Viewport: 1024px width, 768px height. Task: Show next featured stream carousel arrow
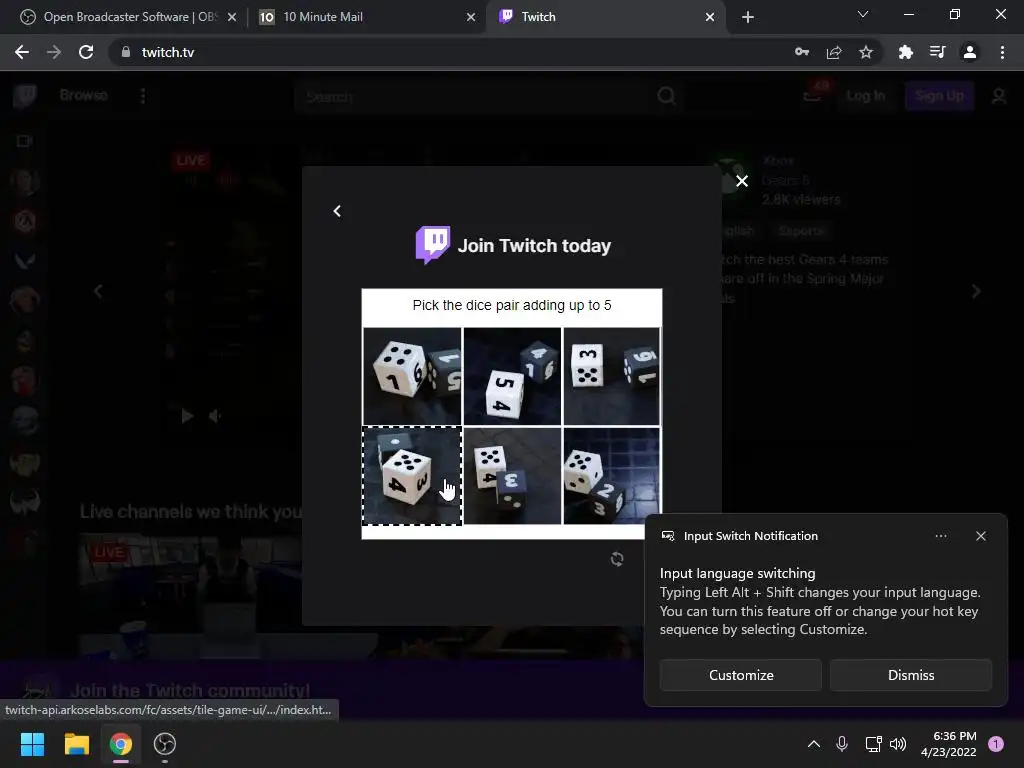click(976, 291)
